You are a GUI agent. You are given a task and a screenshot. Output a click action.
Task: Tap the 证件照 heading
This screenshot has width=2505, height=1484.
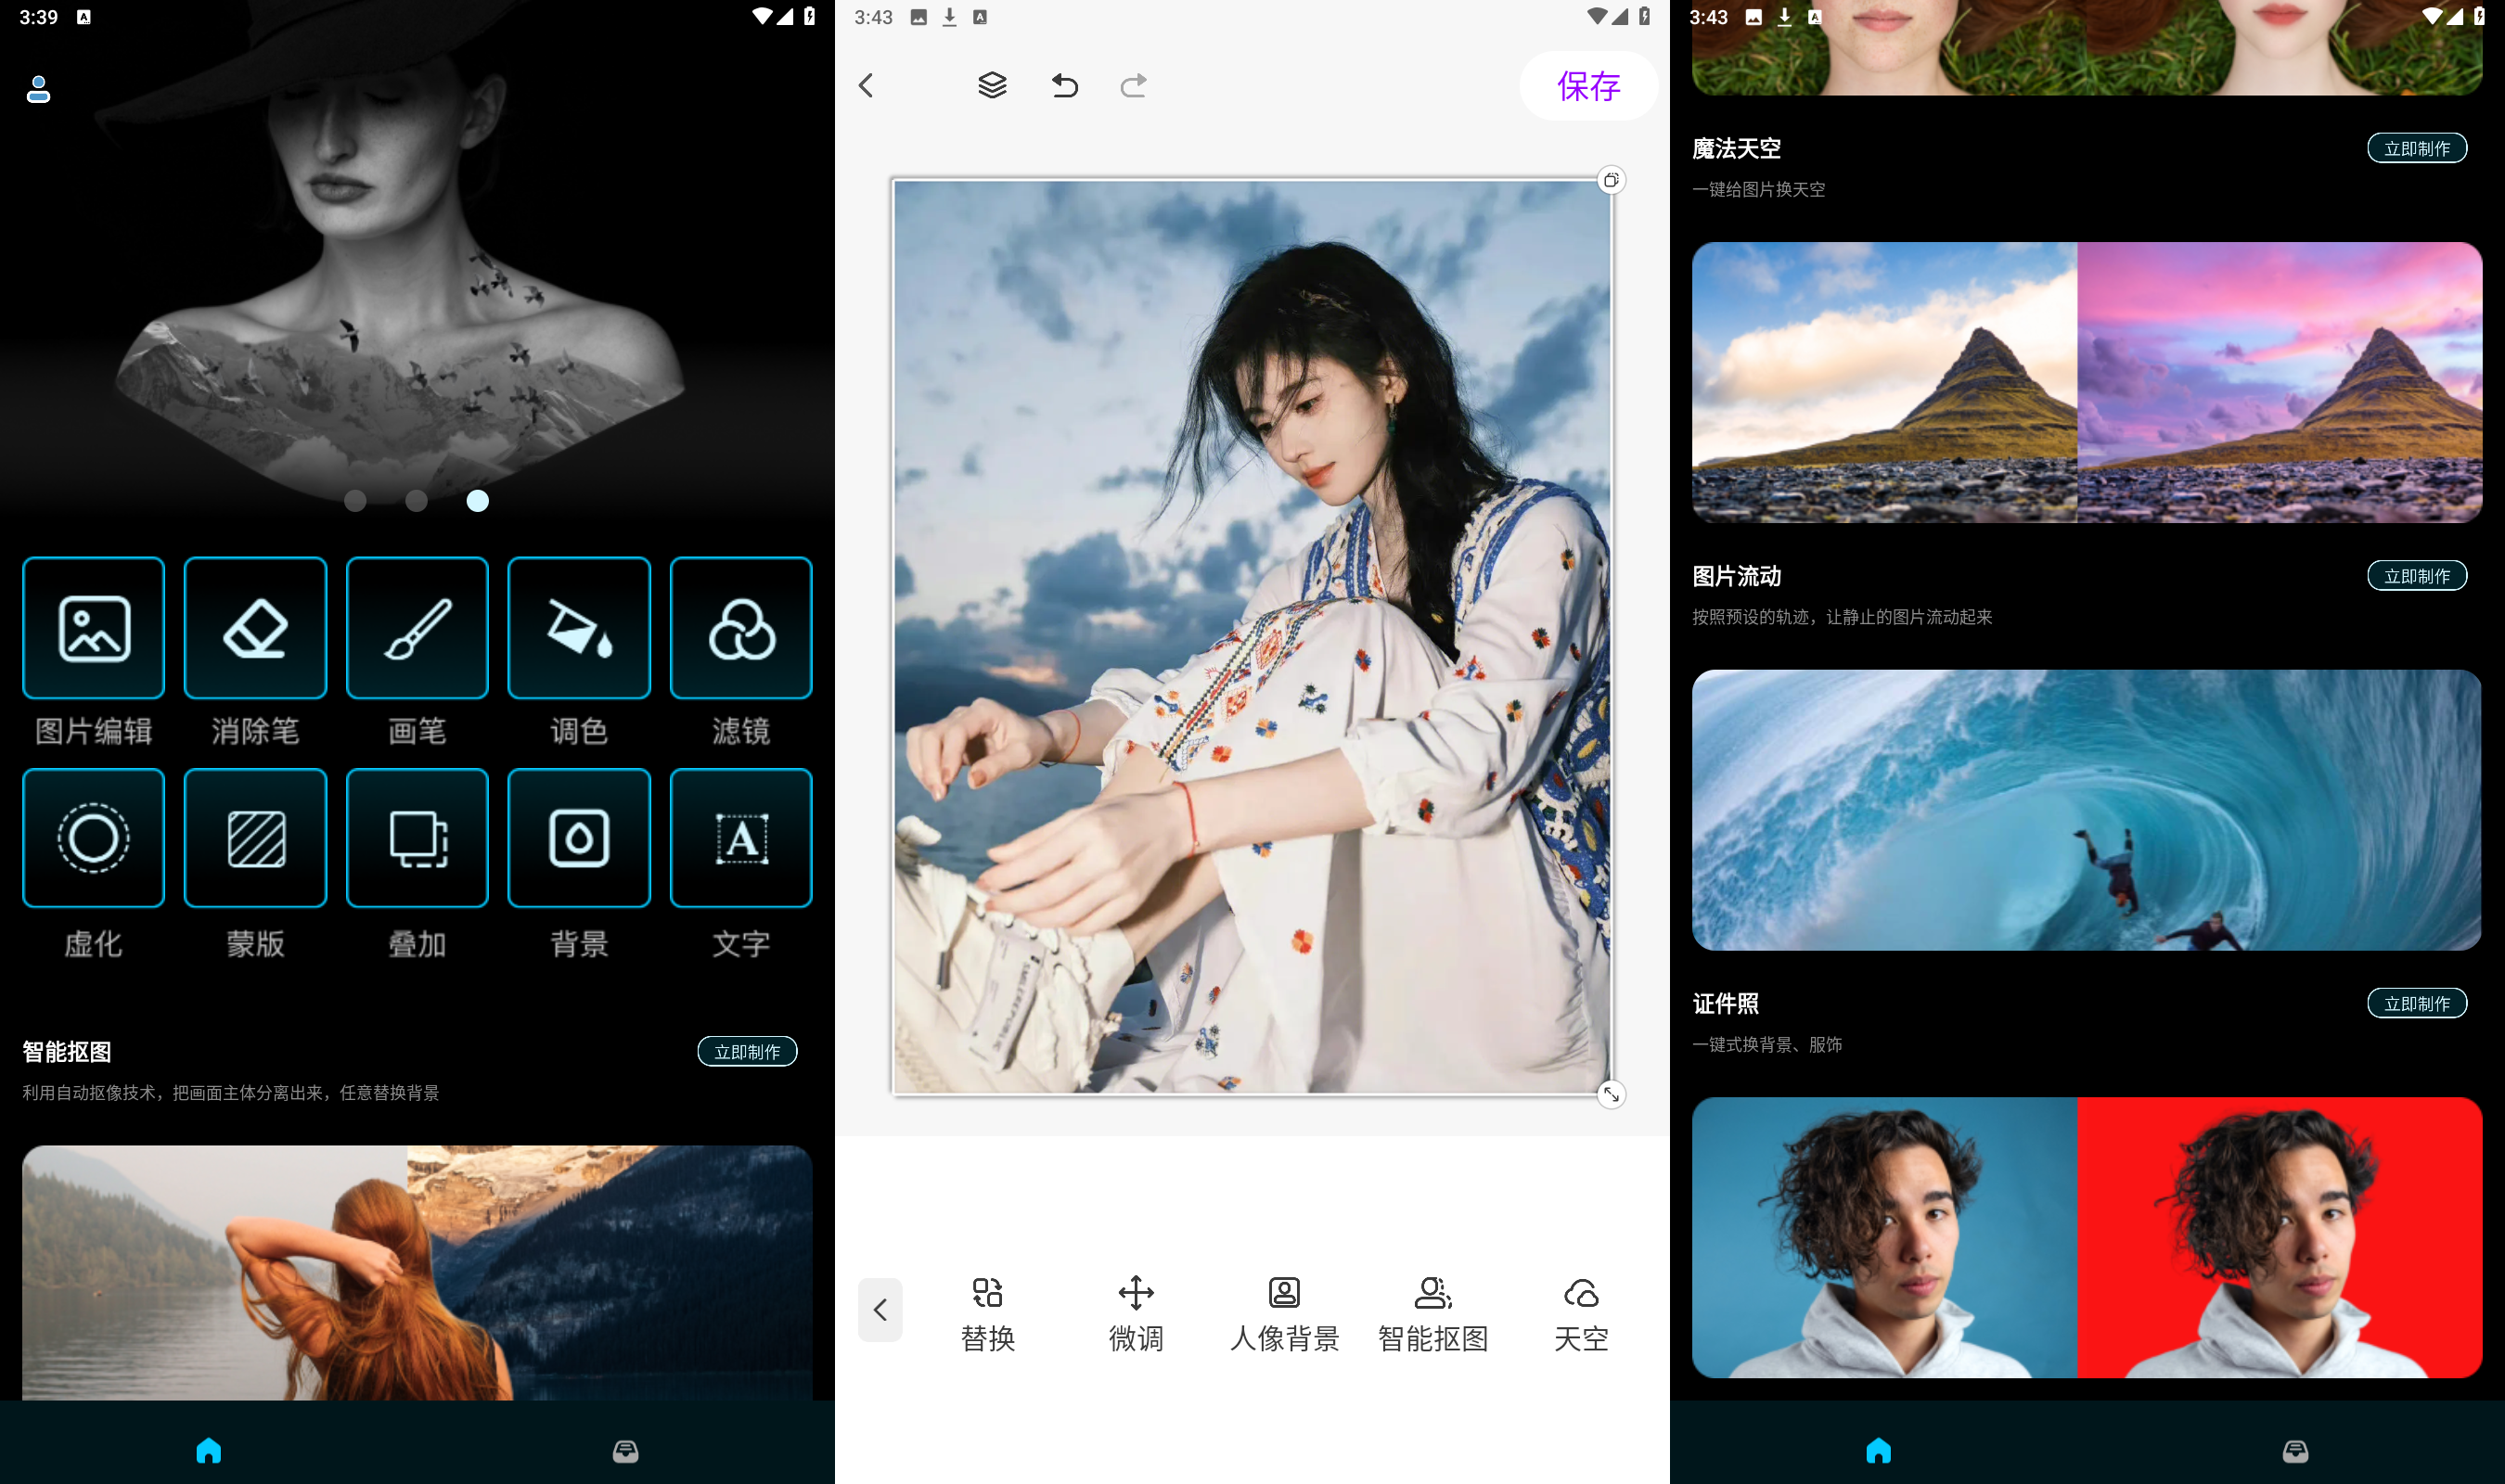click(x=1726, y=1004)
